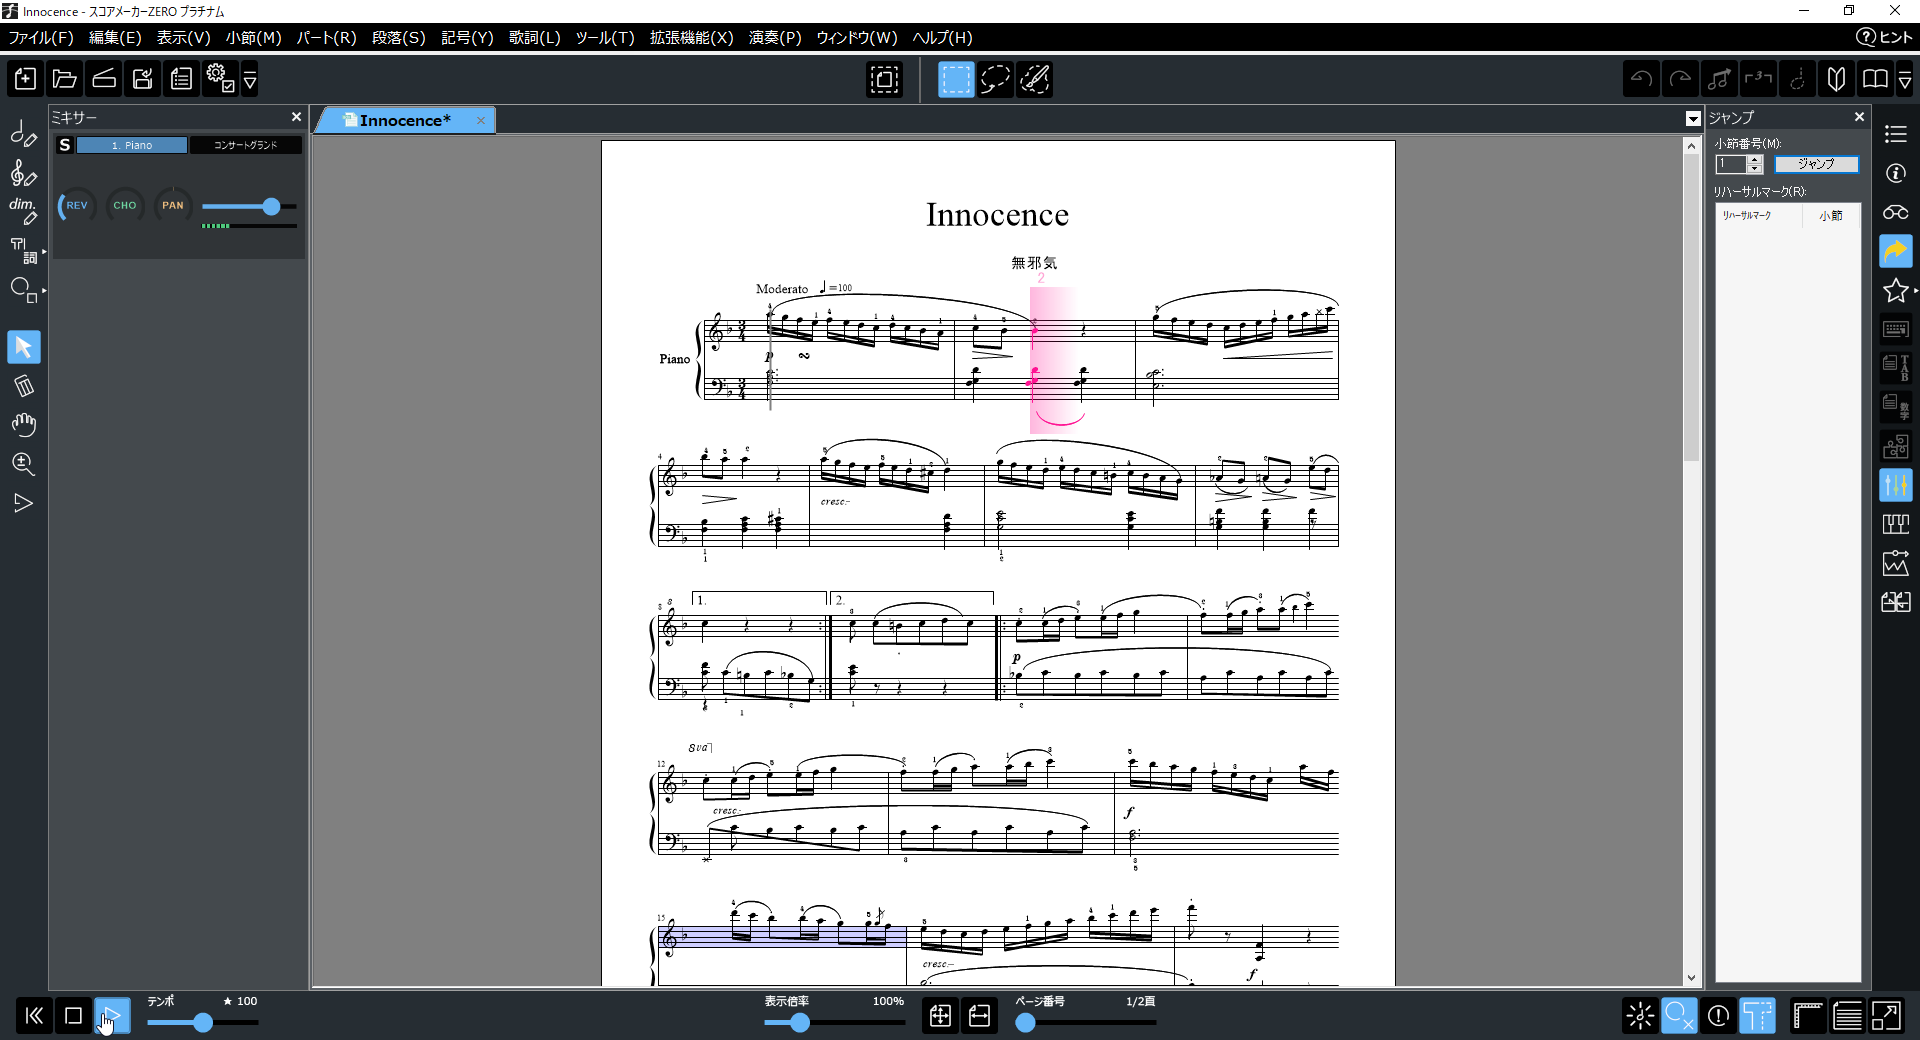The height and width of the screenshot is (1040, 1920).
Task: Open the 記号(Y) menu
Action: pos(467,38)
